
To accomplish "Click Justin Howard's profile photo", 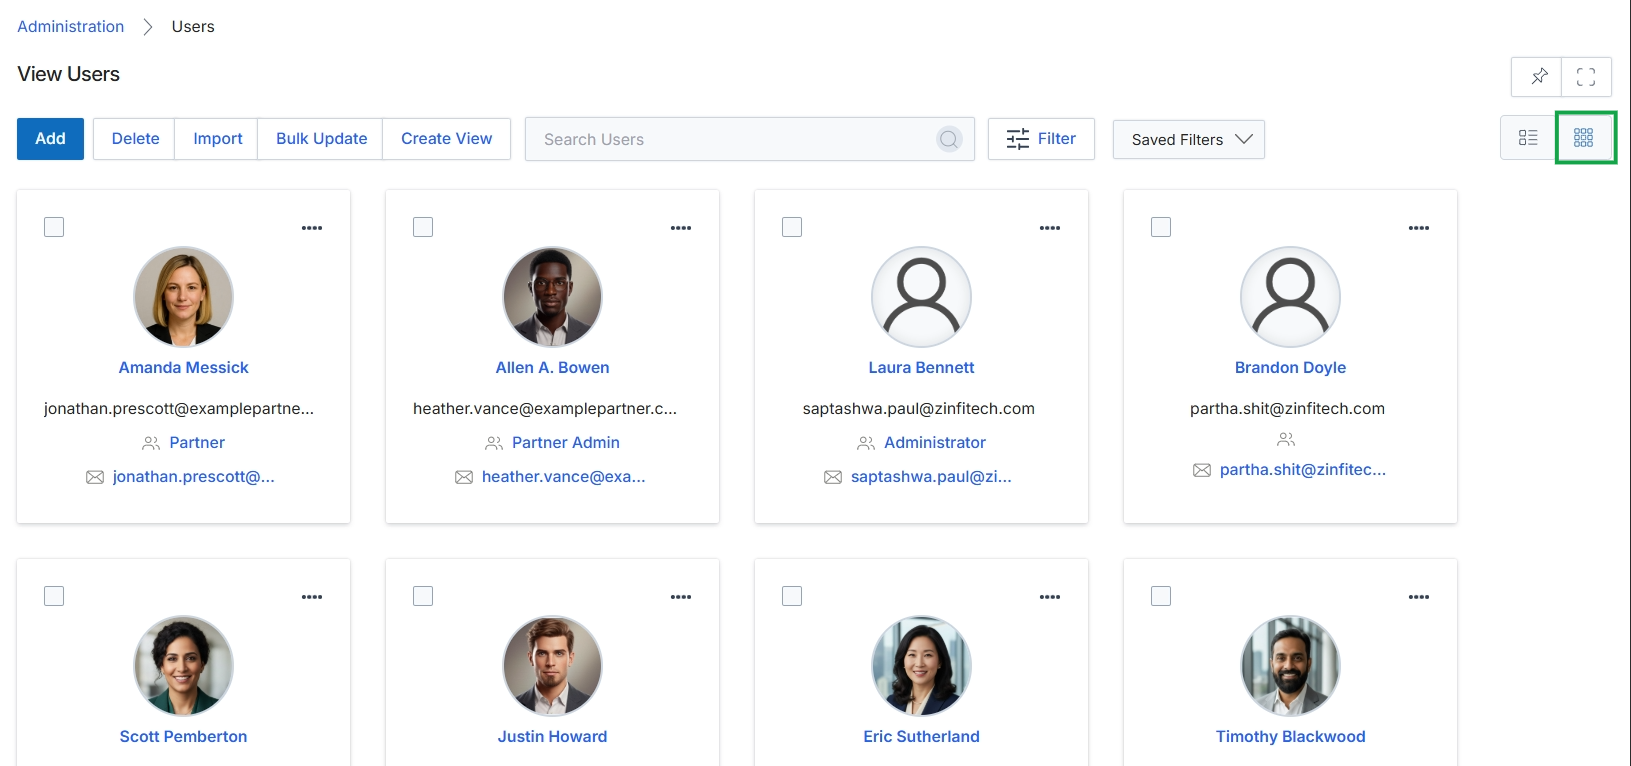I will [x=552, y=666].
